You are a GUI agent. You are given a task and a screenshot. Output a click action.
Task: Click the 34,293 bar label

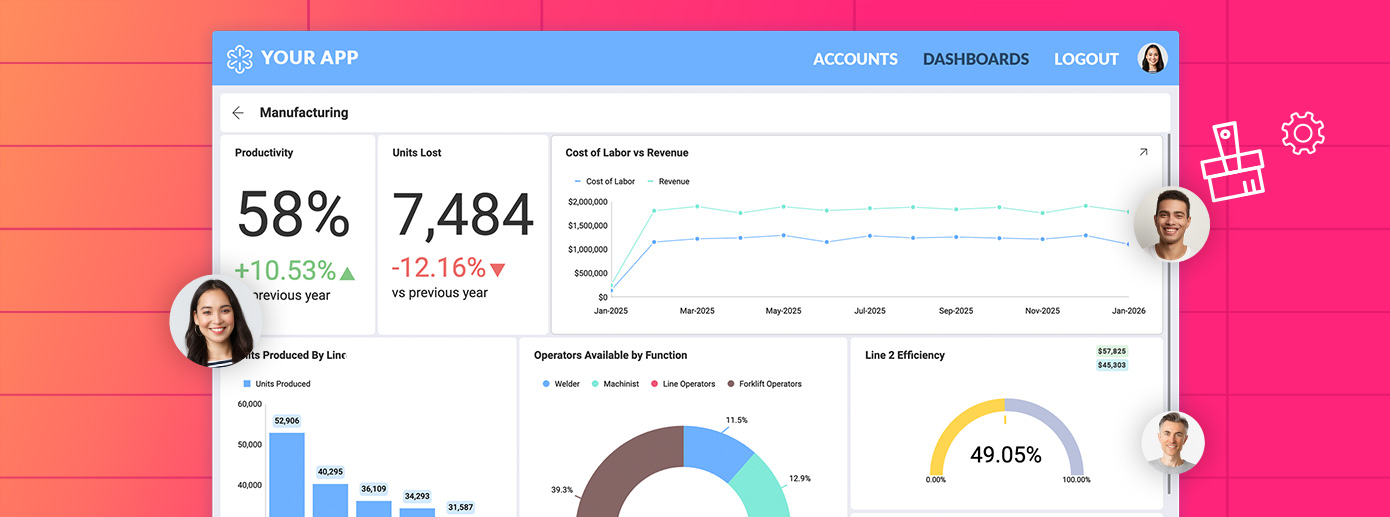coord(417,496)
